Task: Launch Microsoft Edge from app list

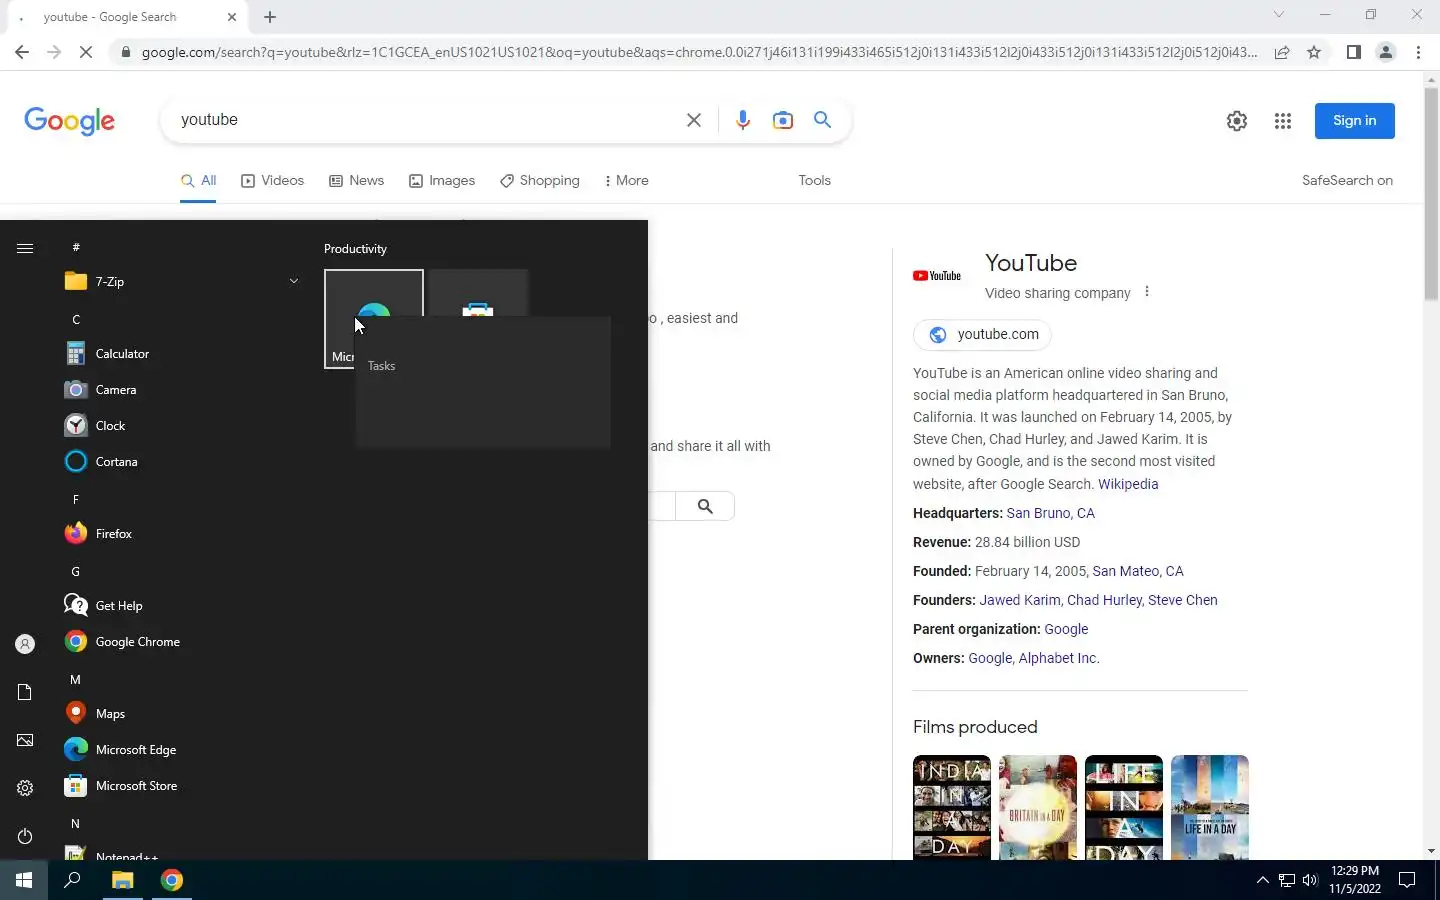Action: point(180,750)
